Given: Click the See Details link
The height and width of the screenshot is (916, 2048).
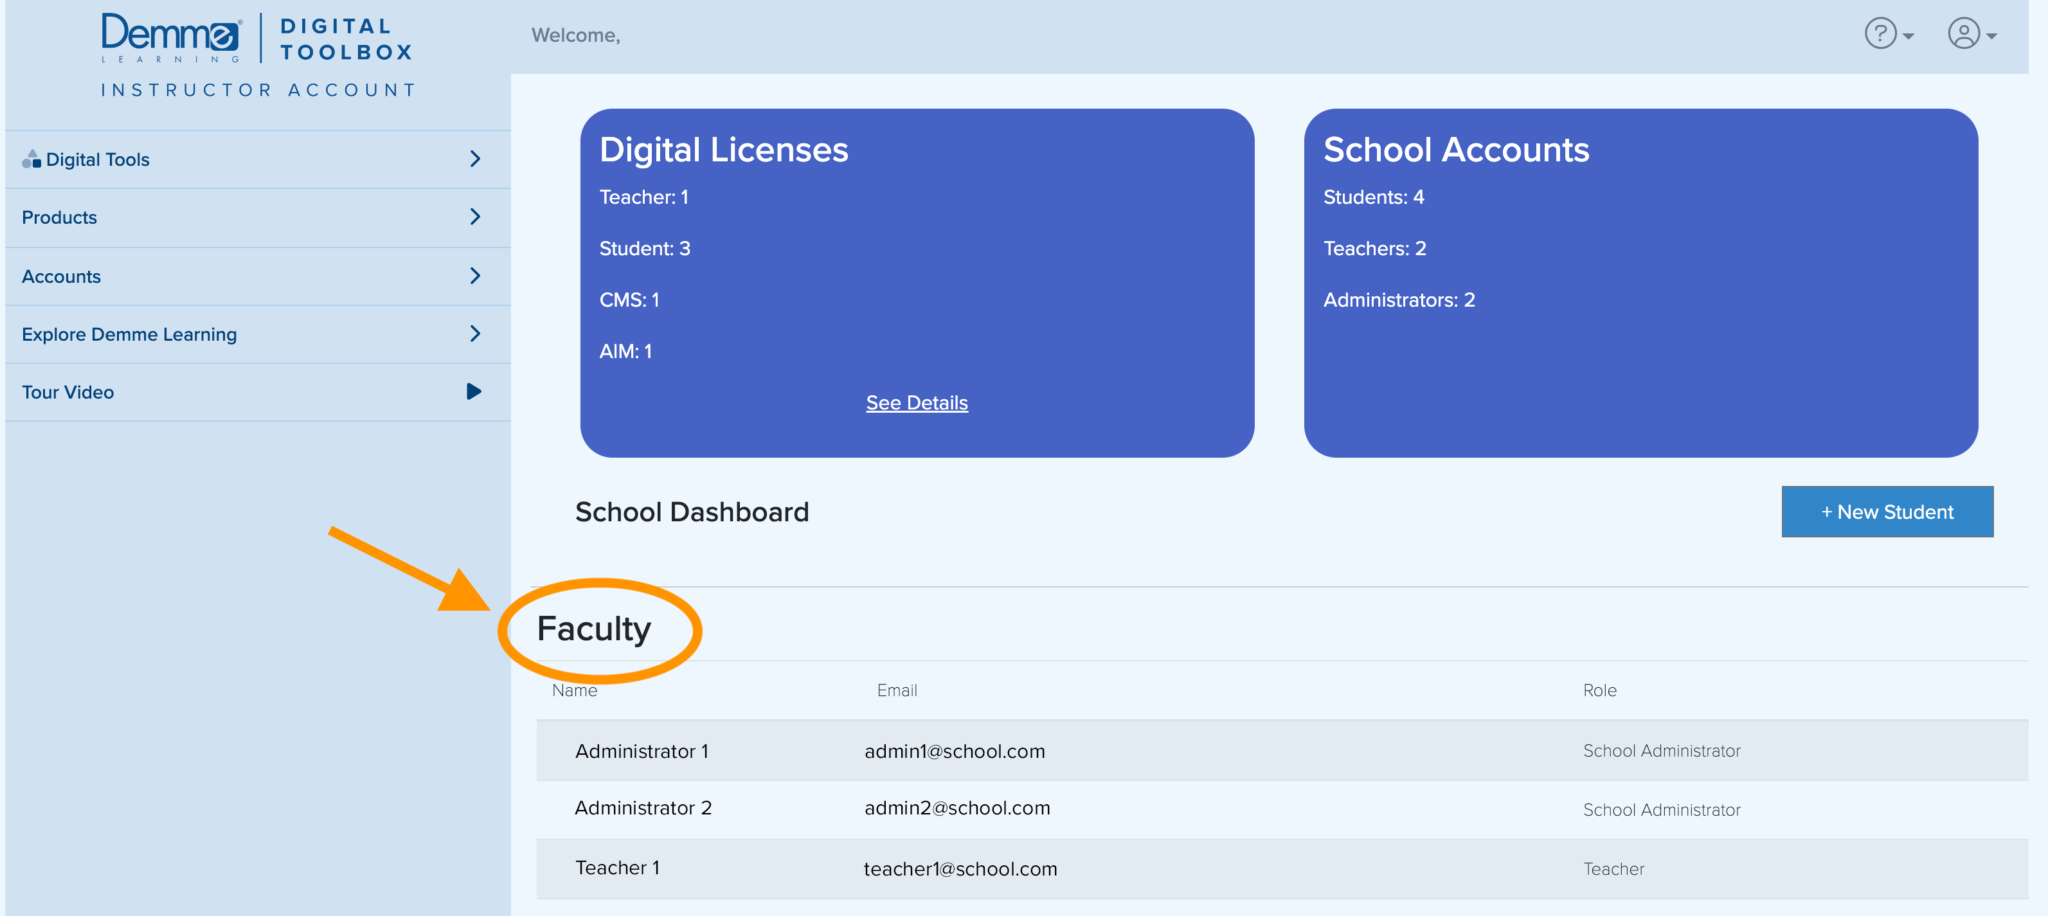Looking at the screenshot, I should 916,402.
